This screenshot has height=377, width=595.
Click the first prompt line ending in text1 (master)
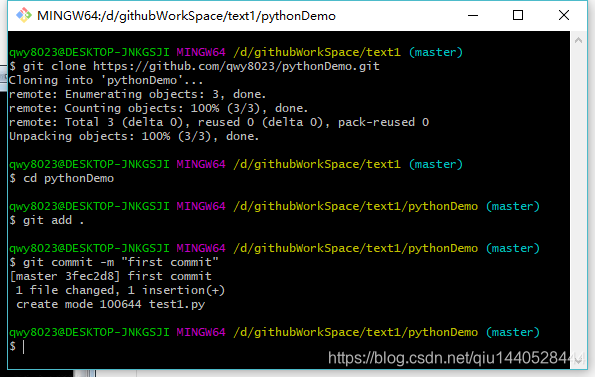tap(236, 52)
